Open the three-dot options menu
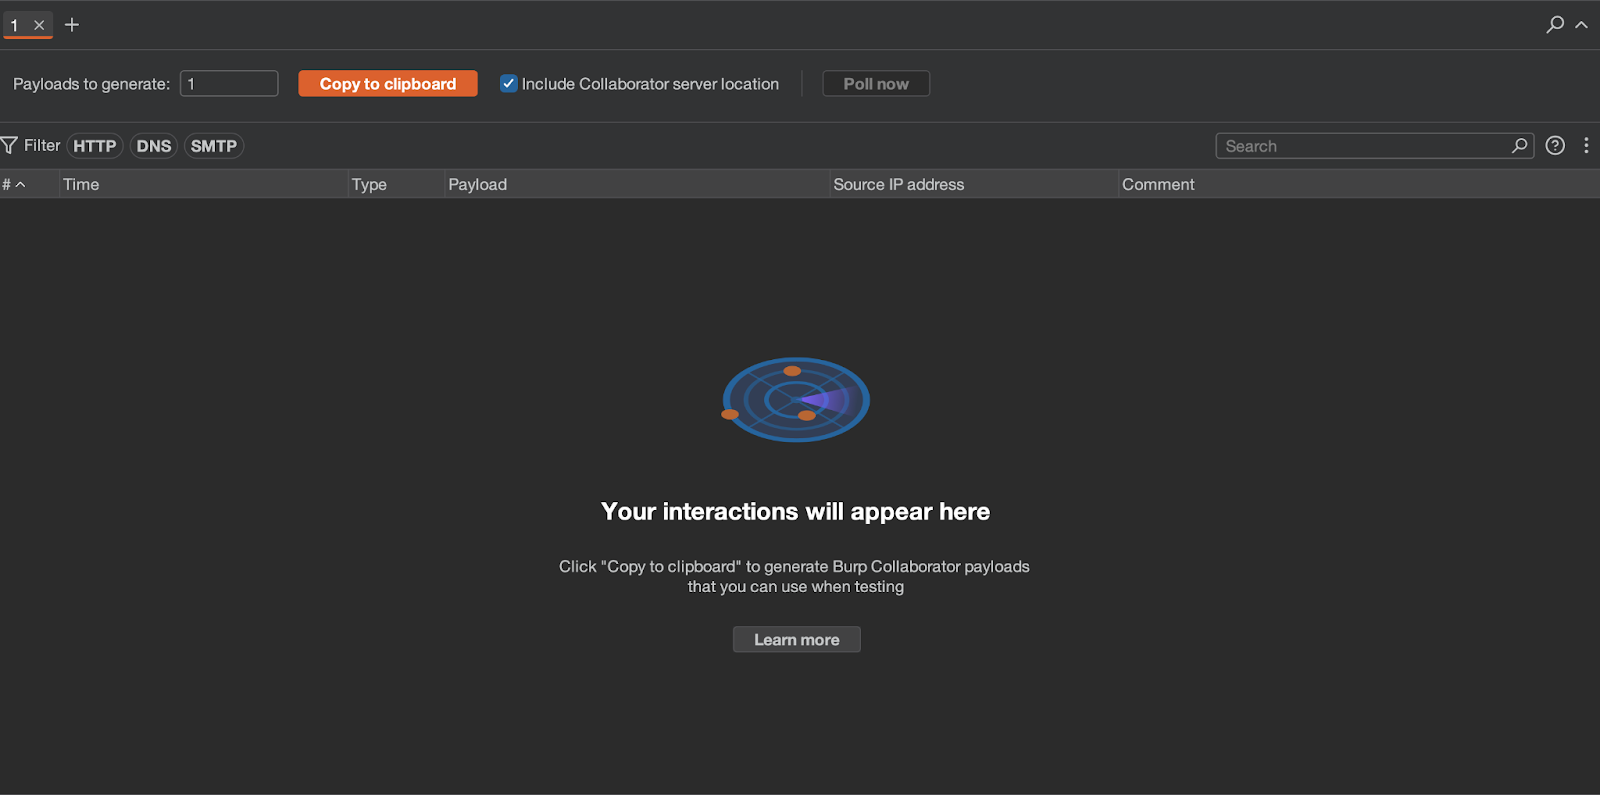The width and height of the screenshot is (1600, 795). pyautogui.click(x=1586, y=146)
